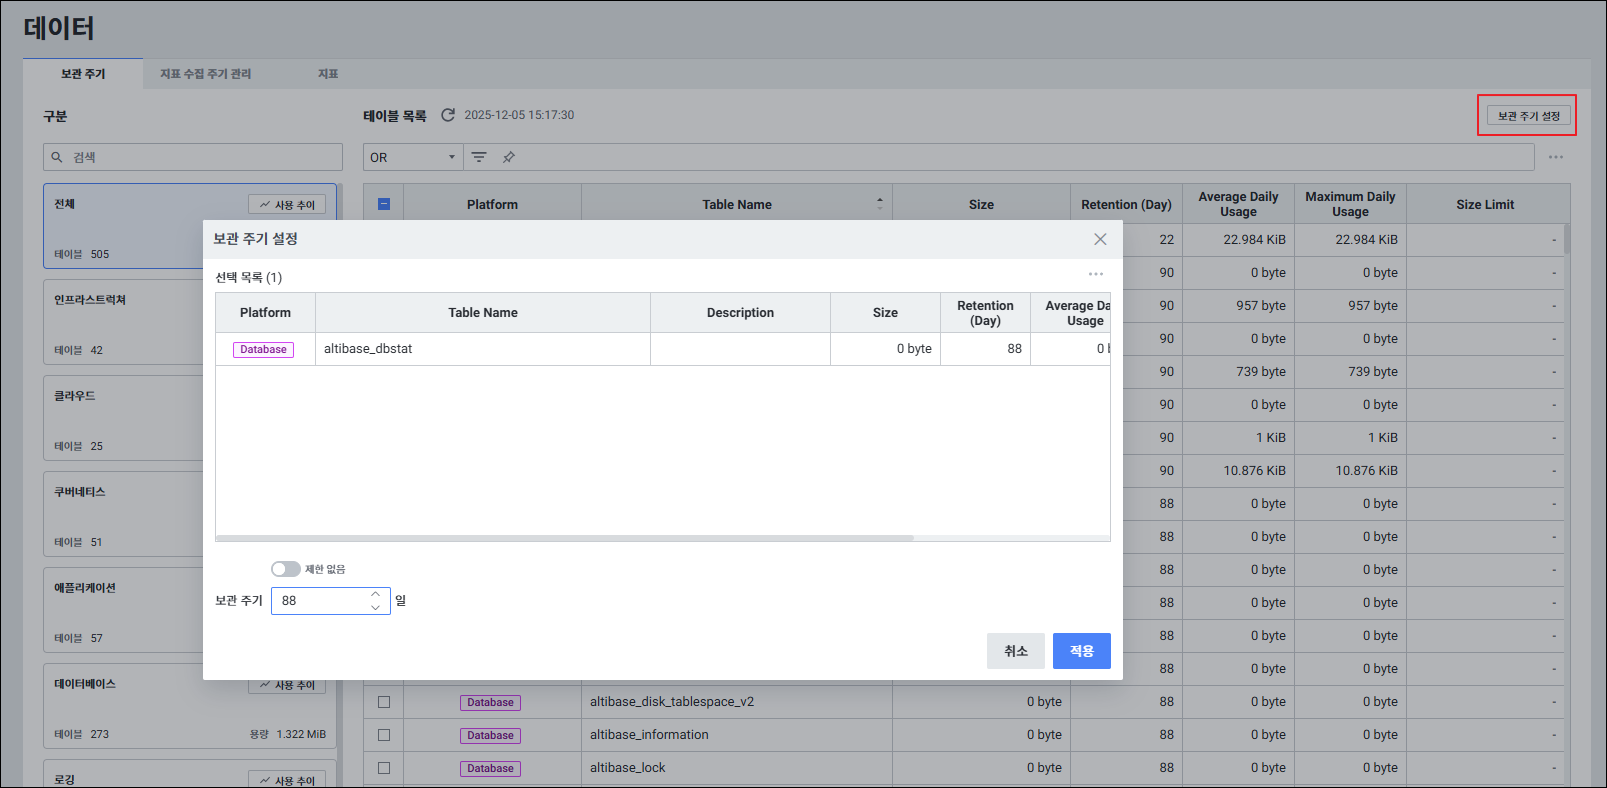
Task: Check the box for altibase_information row
Action: pyautogui.click(x=384, y=735)
